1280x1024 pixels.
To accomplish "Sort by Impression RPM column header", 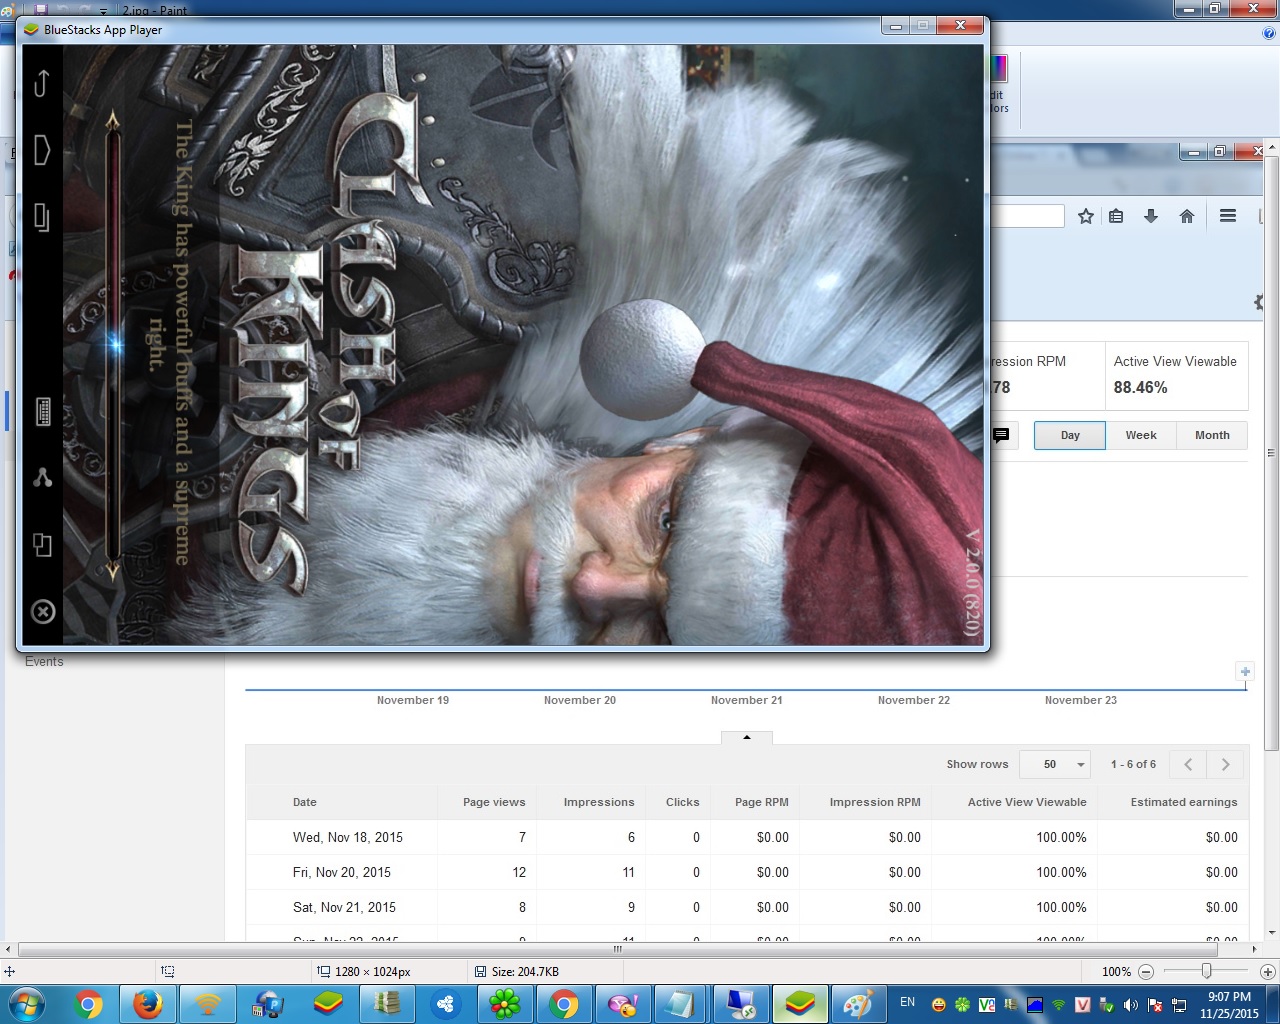I will [x=875, y=802].
